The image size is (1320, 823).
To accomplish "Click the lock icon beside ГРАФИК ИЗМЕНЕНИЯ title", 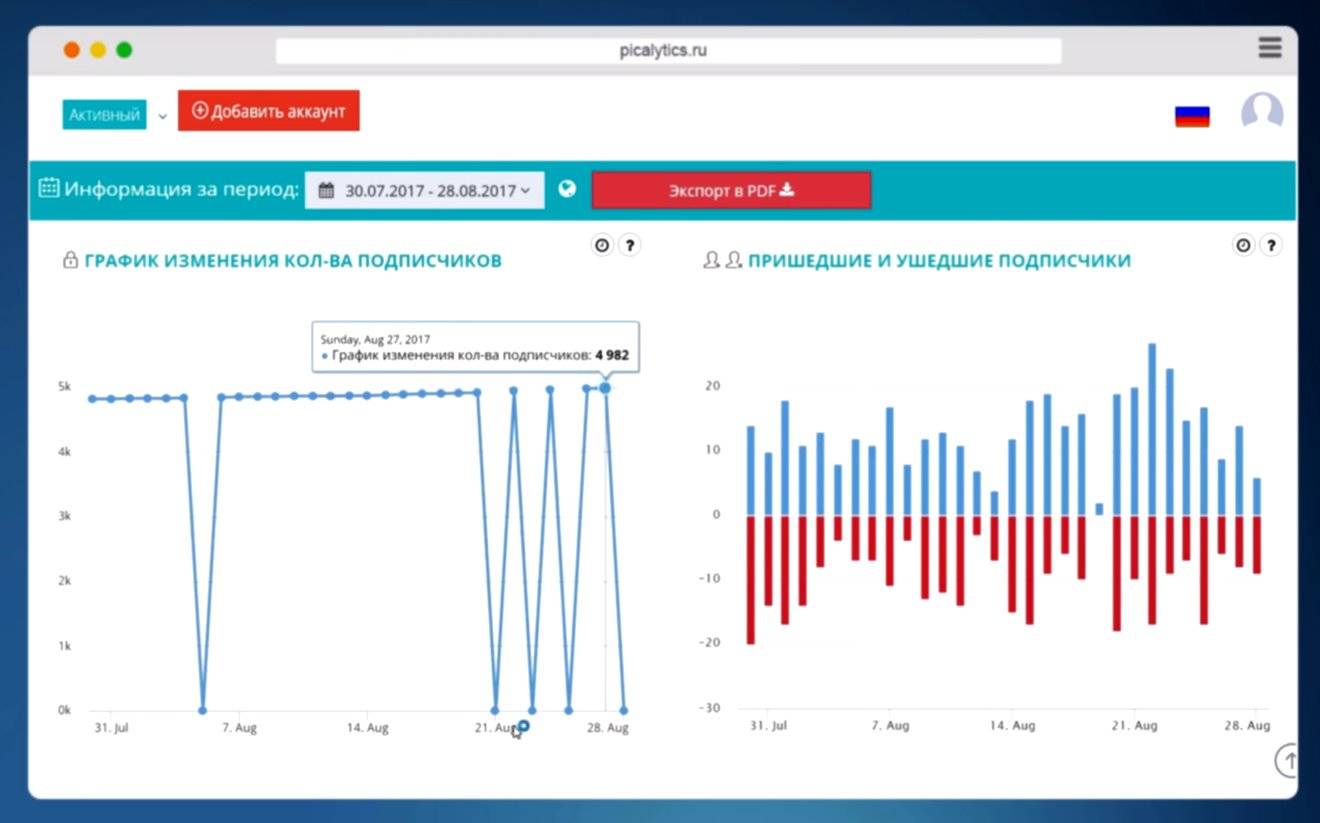I will pos(70,261).
